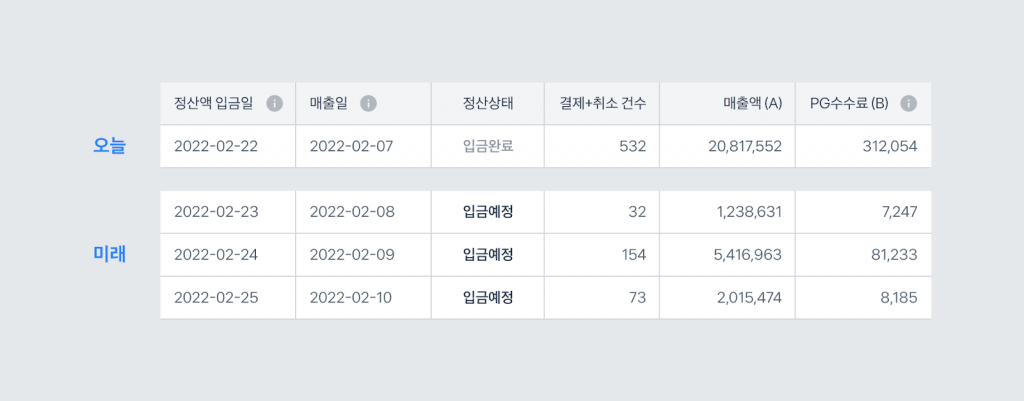Screen dimensions: 1024x401
Task: Click info icon beside PG수수료 (B)
Action: [x=908, y=103]
